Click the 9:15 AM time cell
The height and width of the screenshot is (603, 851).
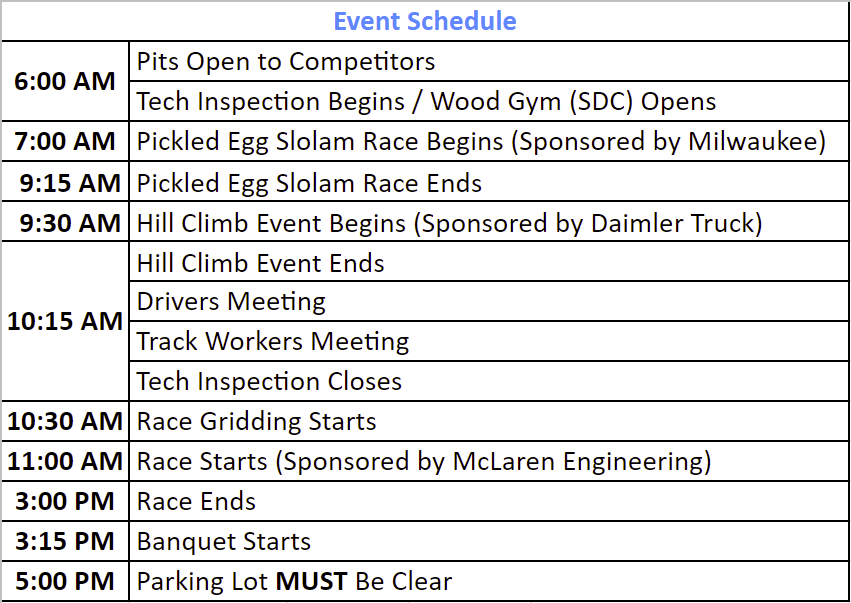click(65, 181)
